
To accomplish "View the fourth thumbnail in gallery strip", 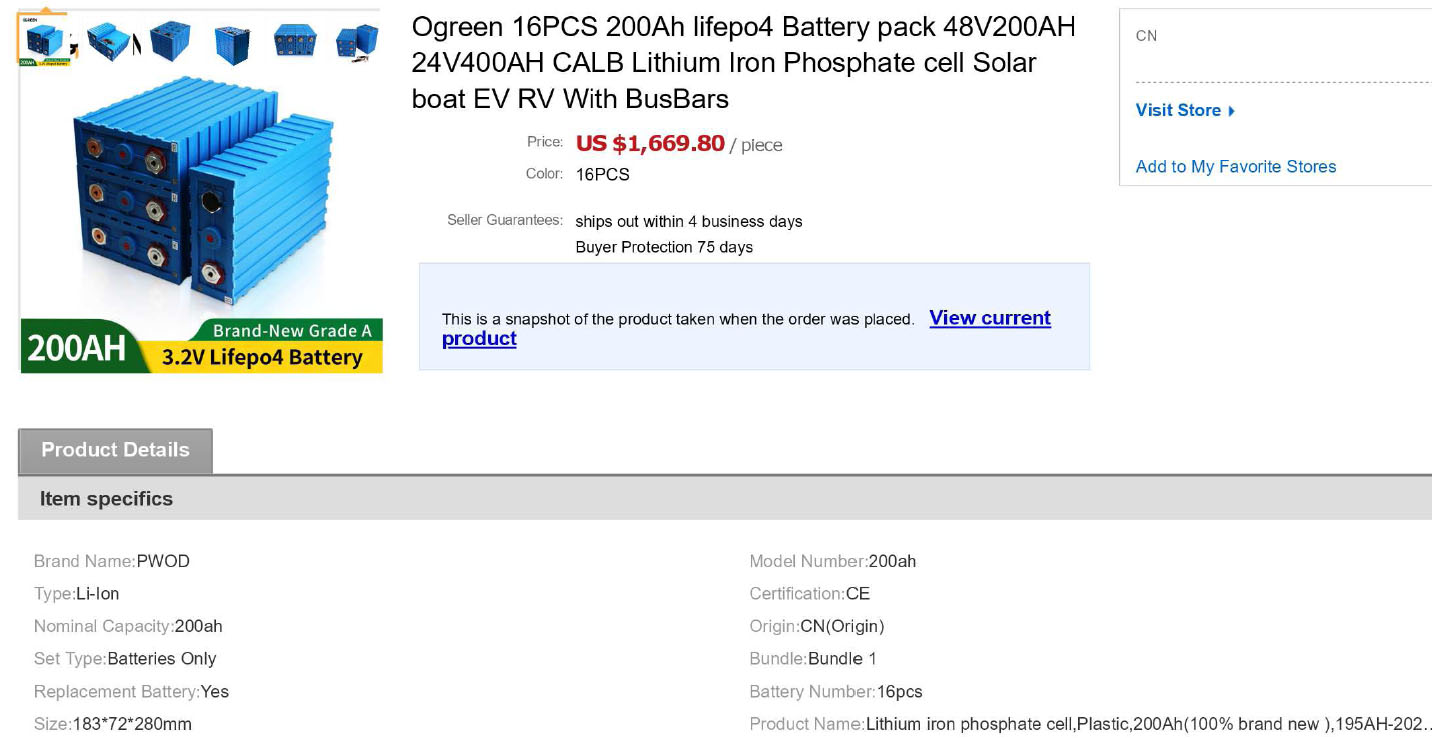I will pos(232,43).
